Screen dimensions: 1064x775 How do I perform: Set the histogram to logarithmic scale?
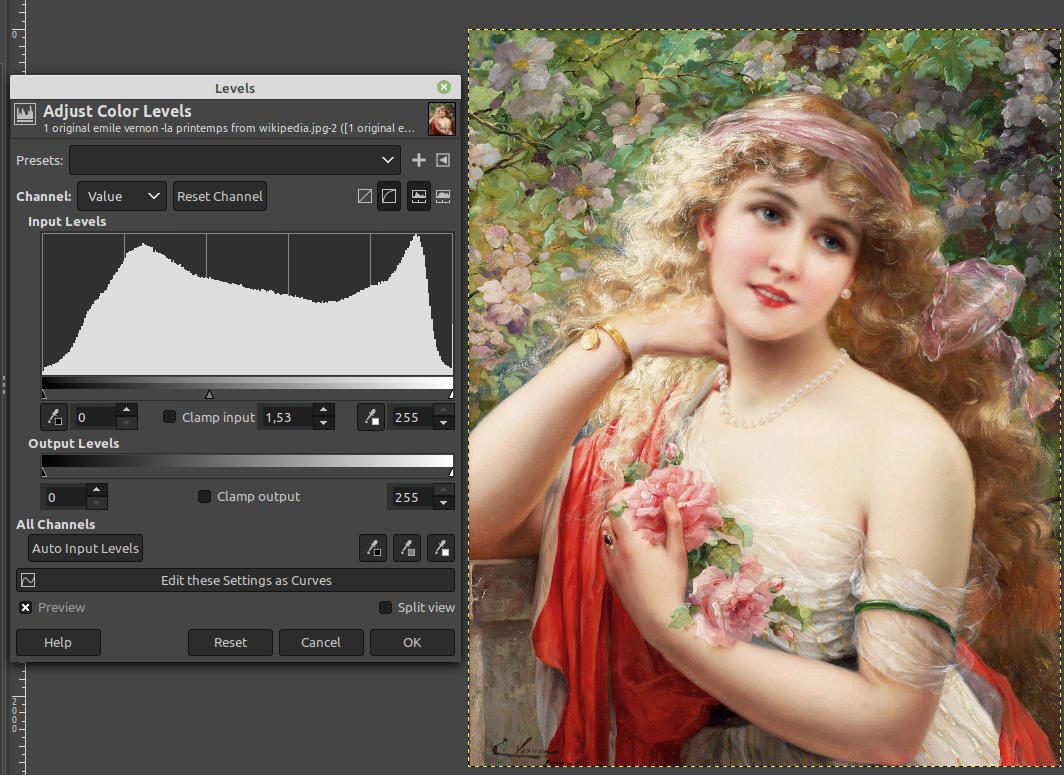[443, 196]
